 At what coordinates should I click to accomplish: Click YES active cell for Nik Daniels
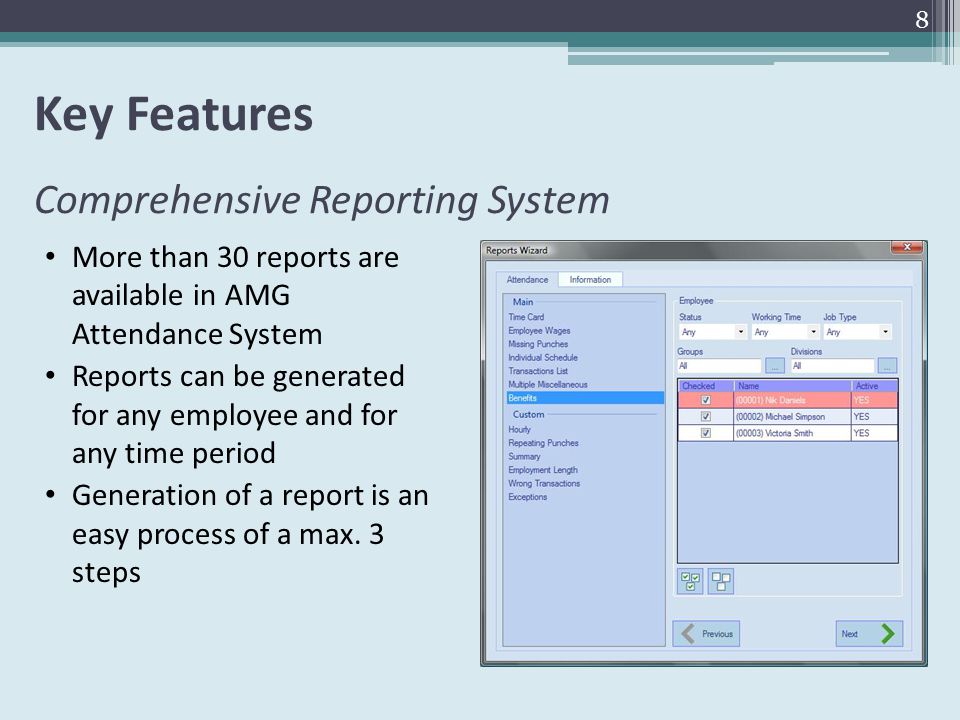coord(874,400)
